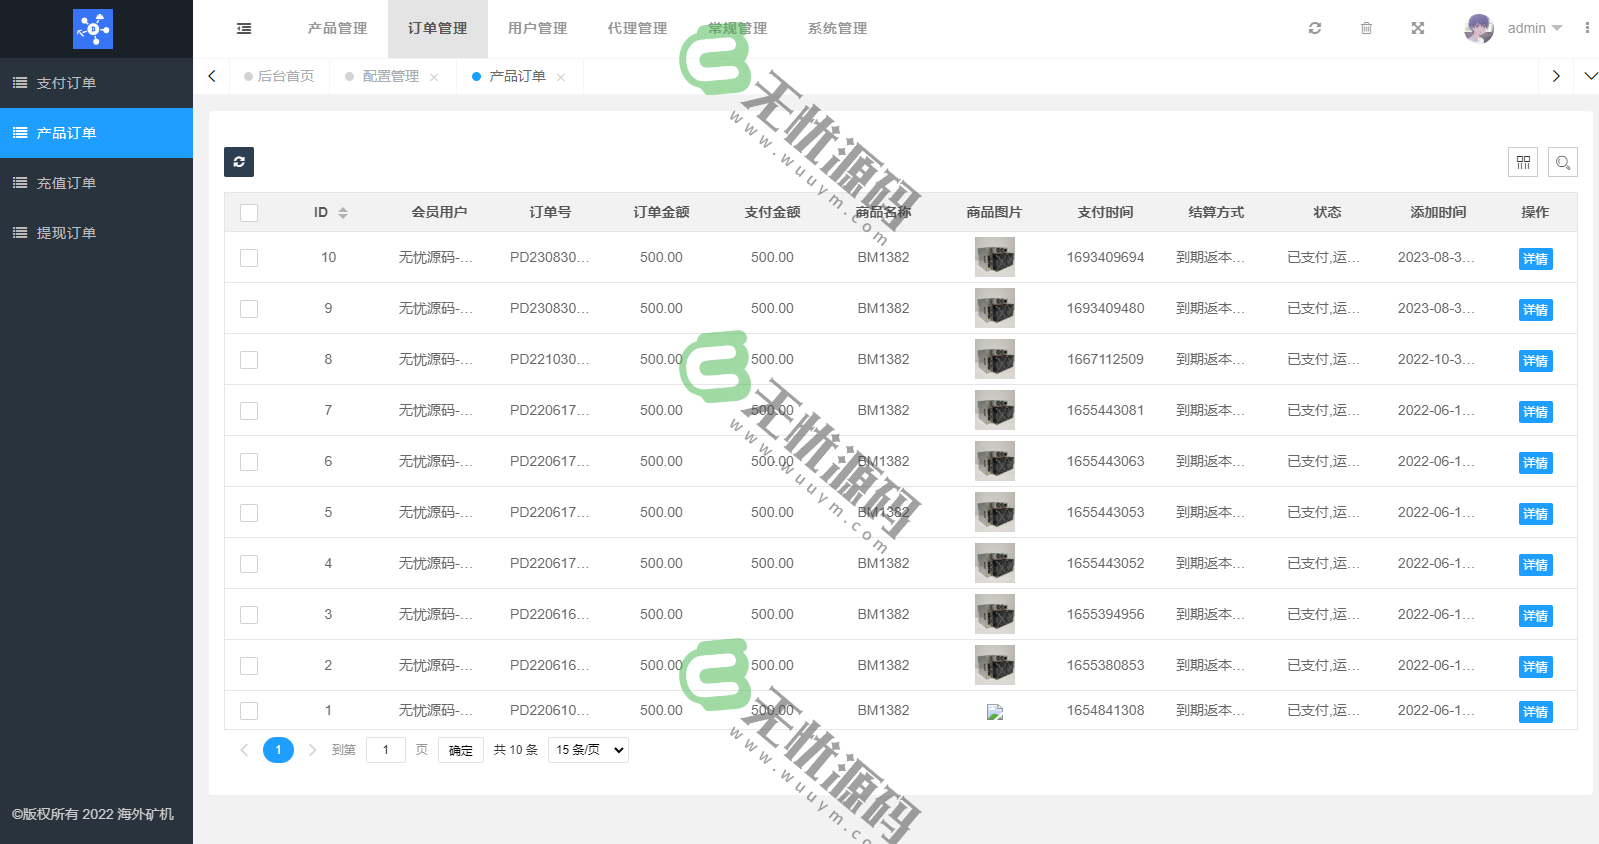
Task: Open 产品管理 top menu
Action: 337,28
